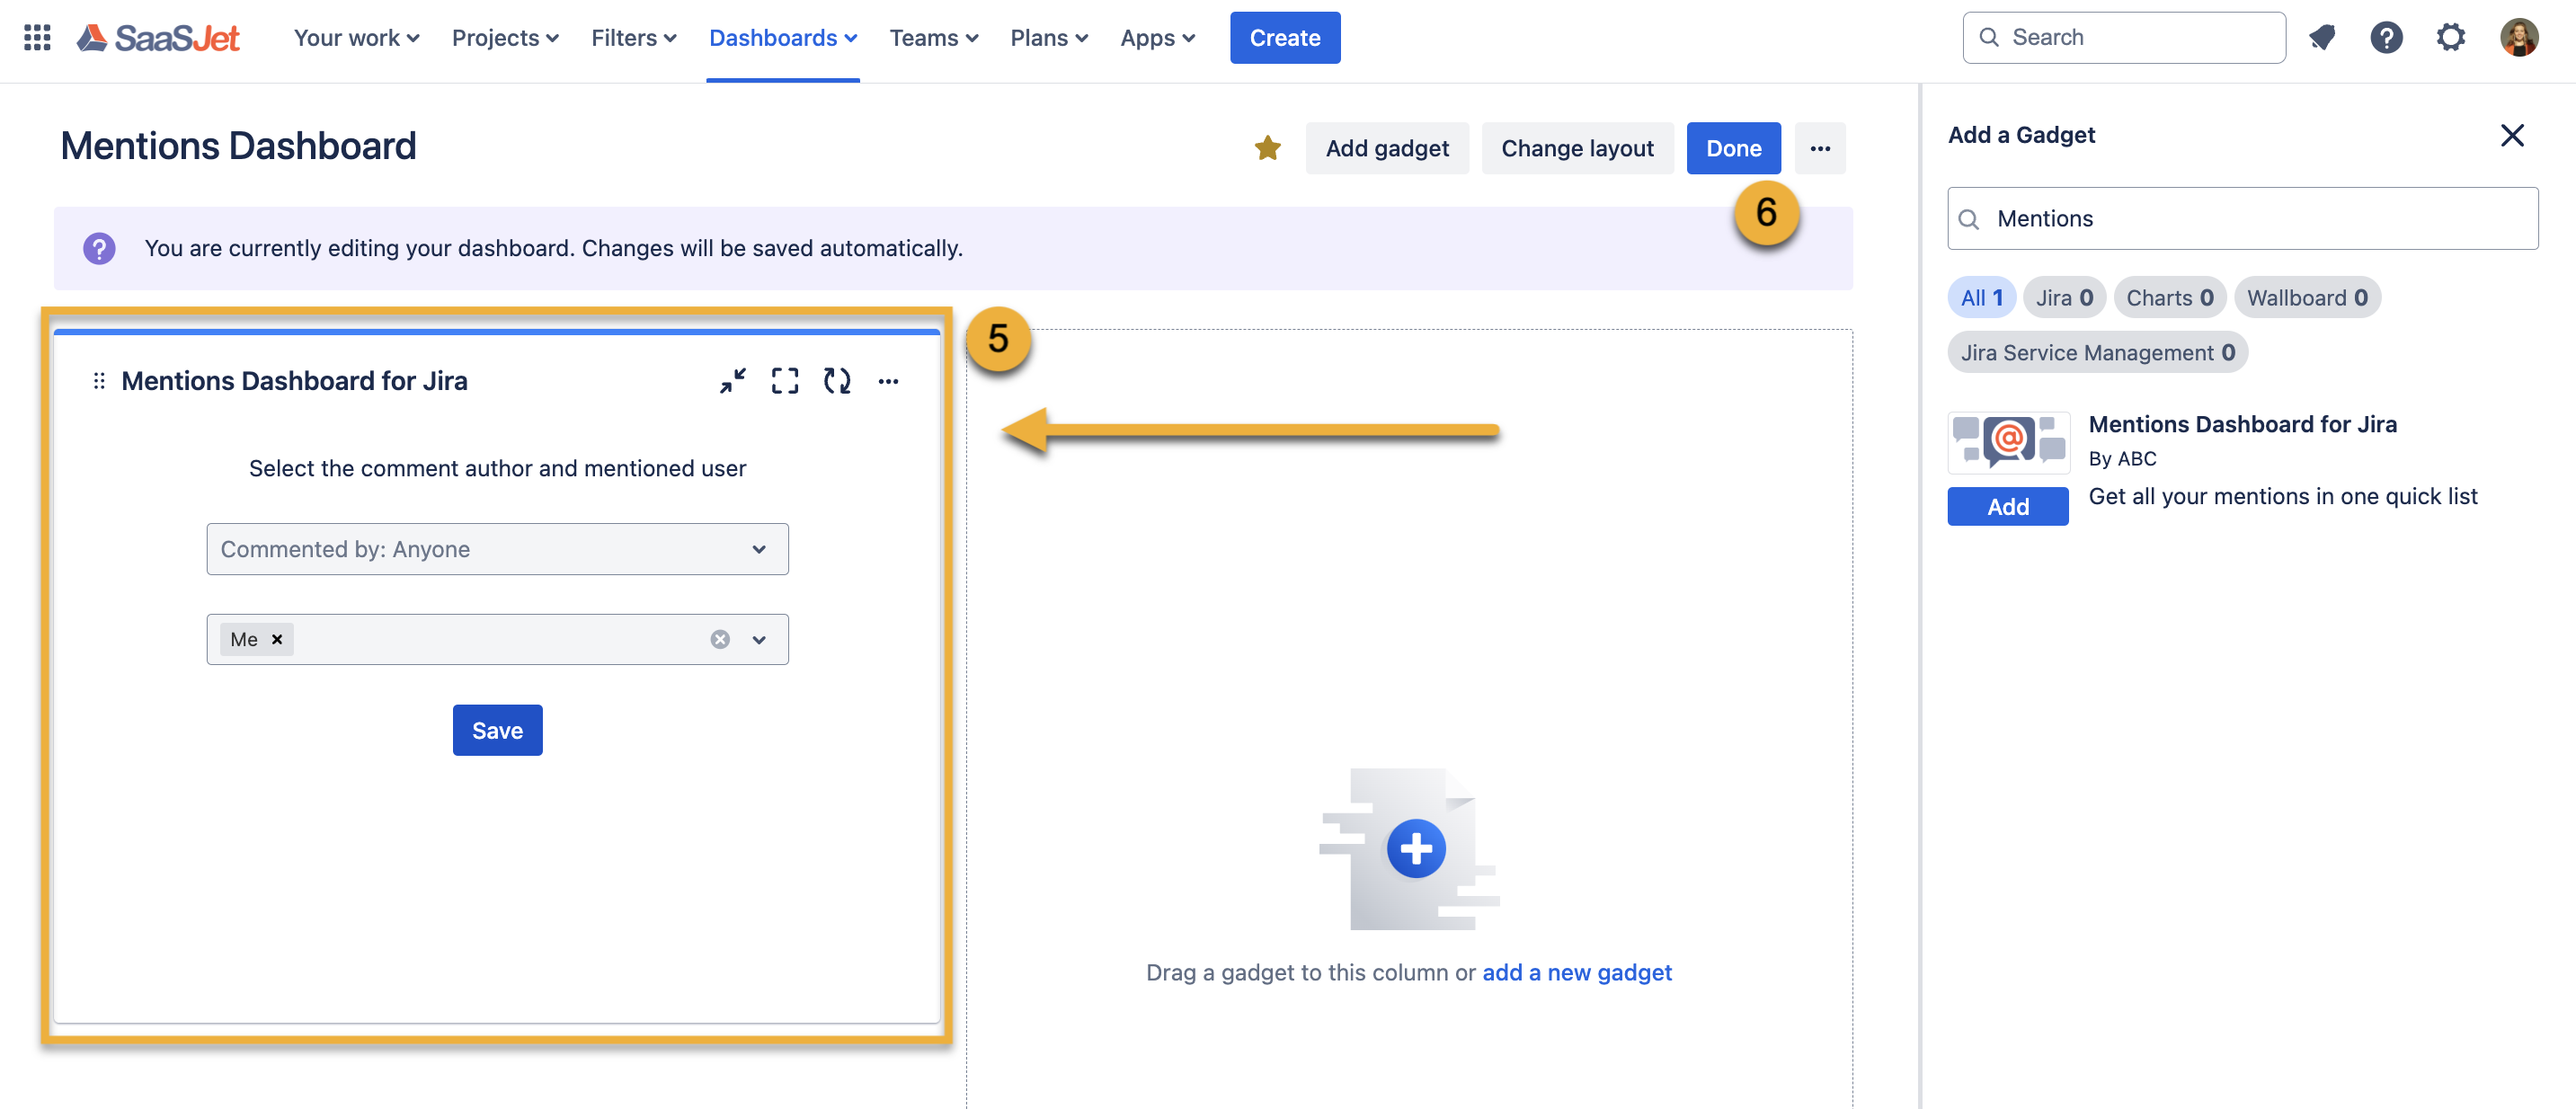
Task: Toggle the dashboard star favorite
Action: coord(1267,148)
